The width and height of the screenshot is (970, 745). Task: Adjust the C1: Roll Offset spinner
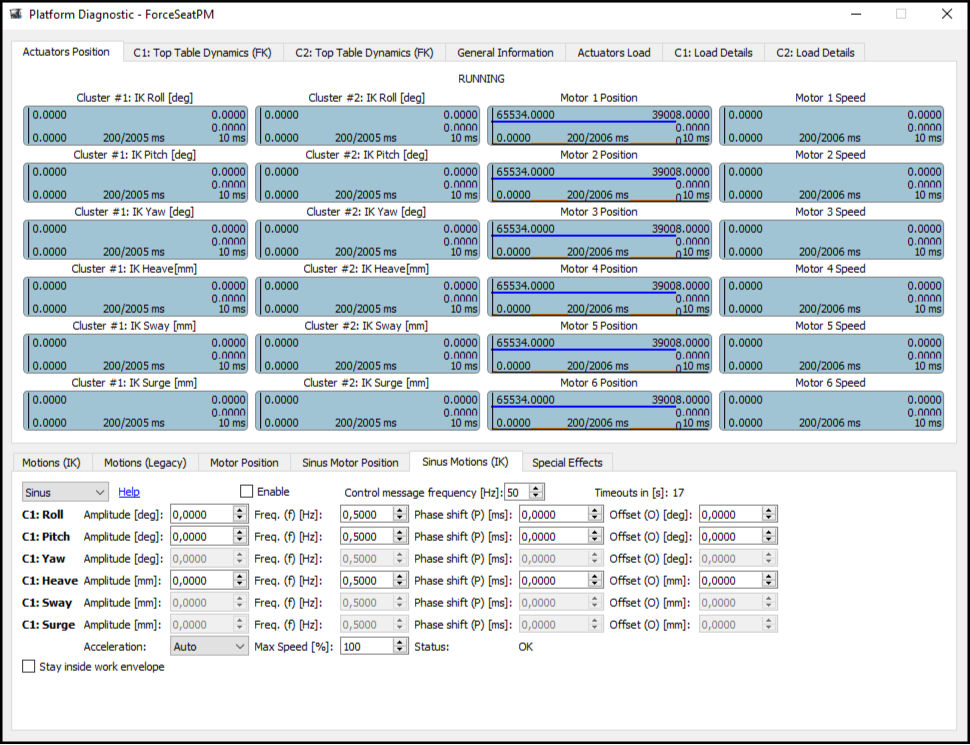coord(770,514)
